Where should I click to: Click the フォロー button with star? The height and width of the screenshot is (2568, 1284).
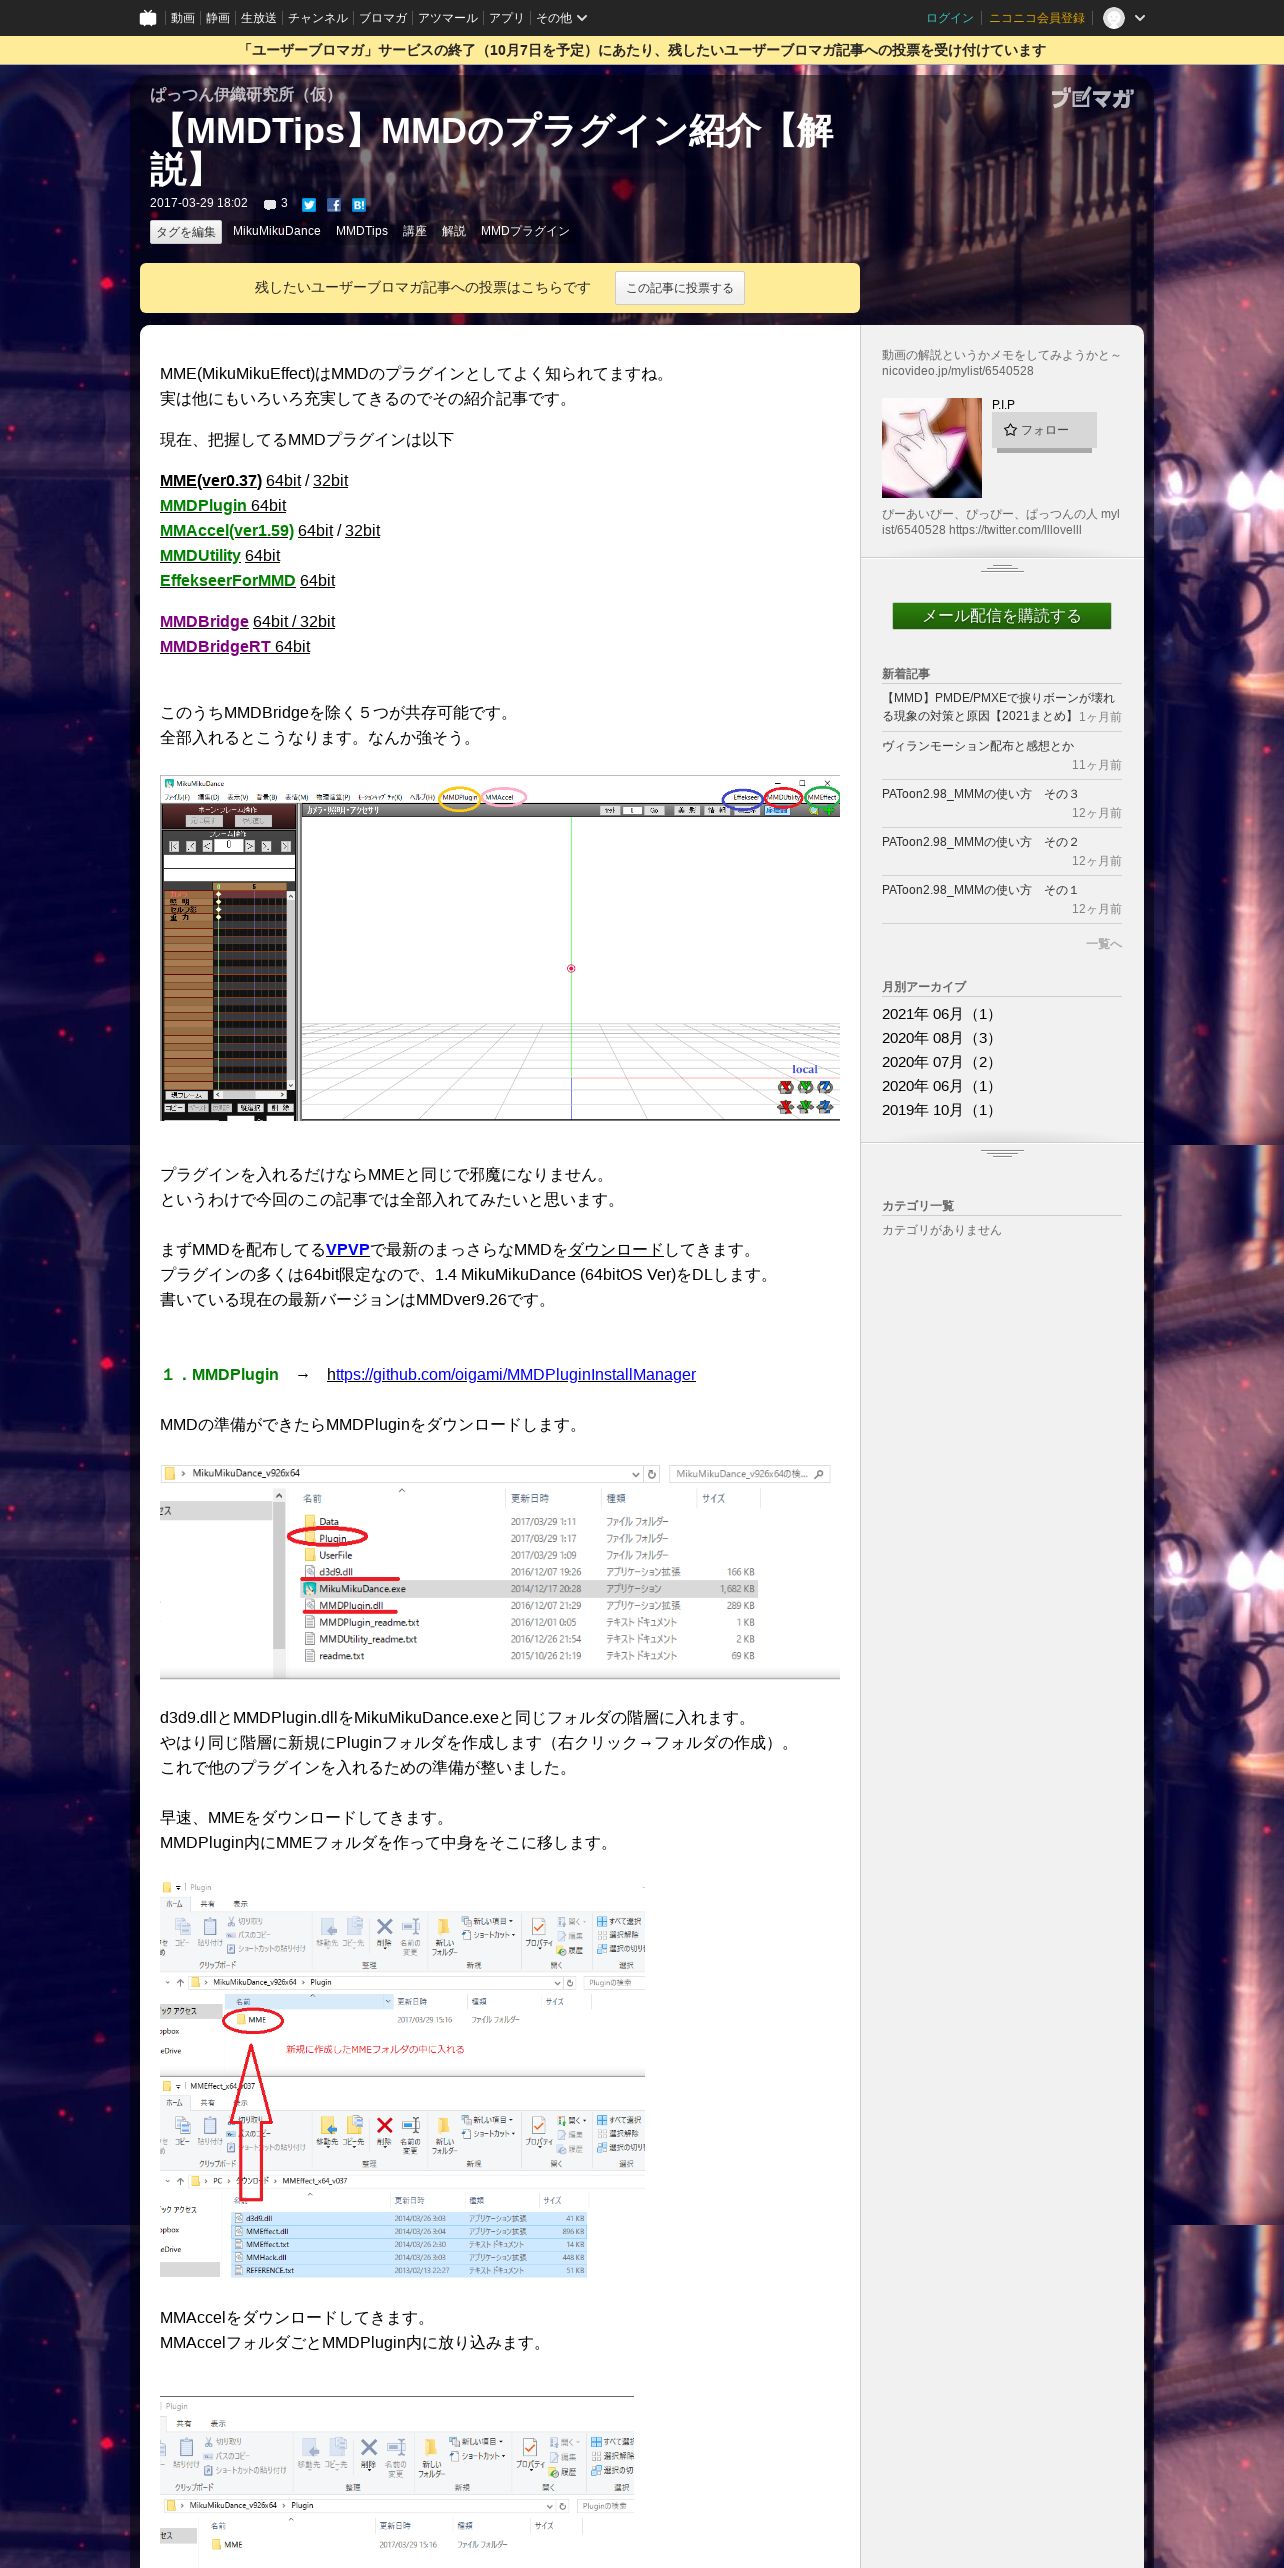pos(1044,430)
